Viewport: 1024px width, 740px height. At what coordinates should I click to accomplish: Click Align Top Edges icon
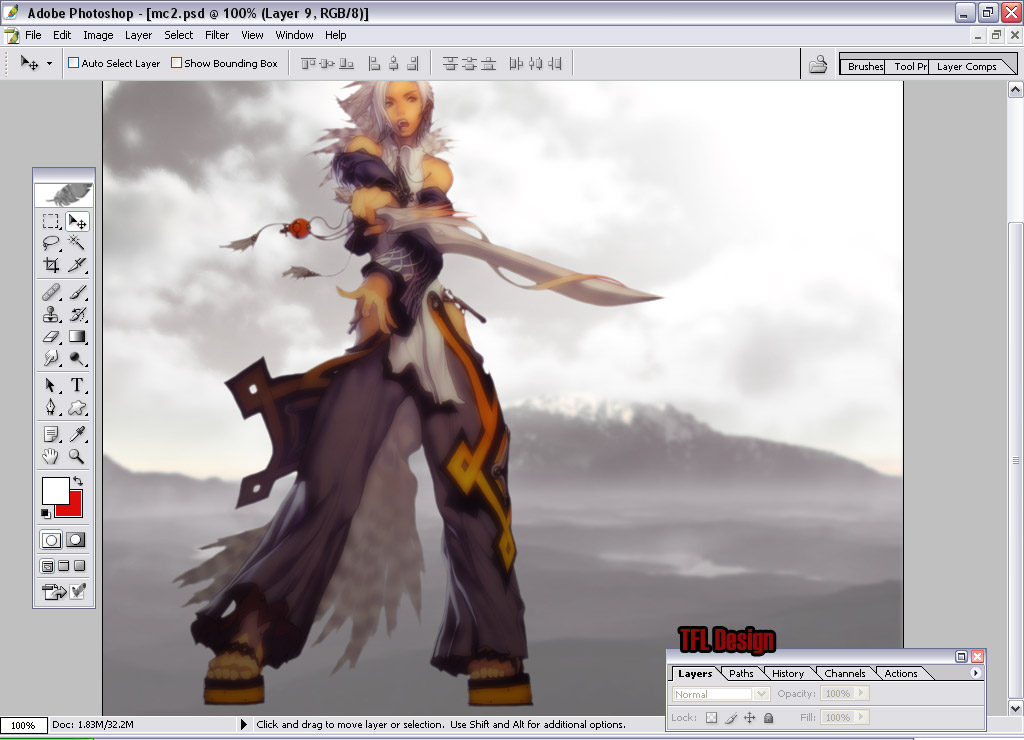tap(308, 63)
